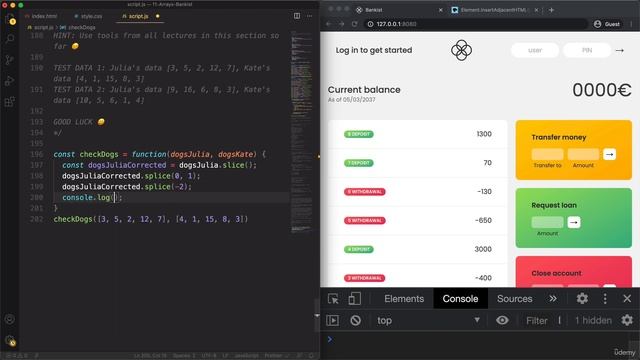Click the -400 withdrawal amount

point(483,278)
